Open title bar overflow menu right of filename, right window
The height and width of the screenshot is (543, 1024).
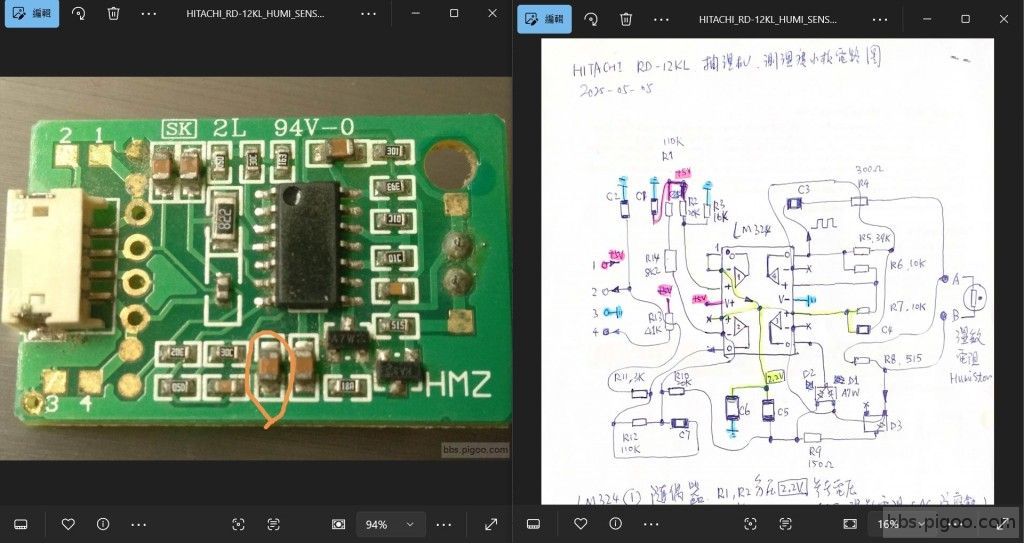click(x=880, y=20)
